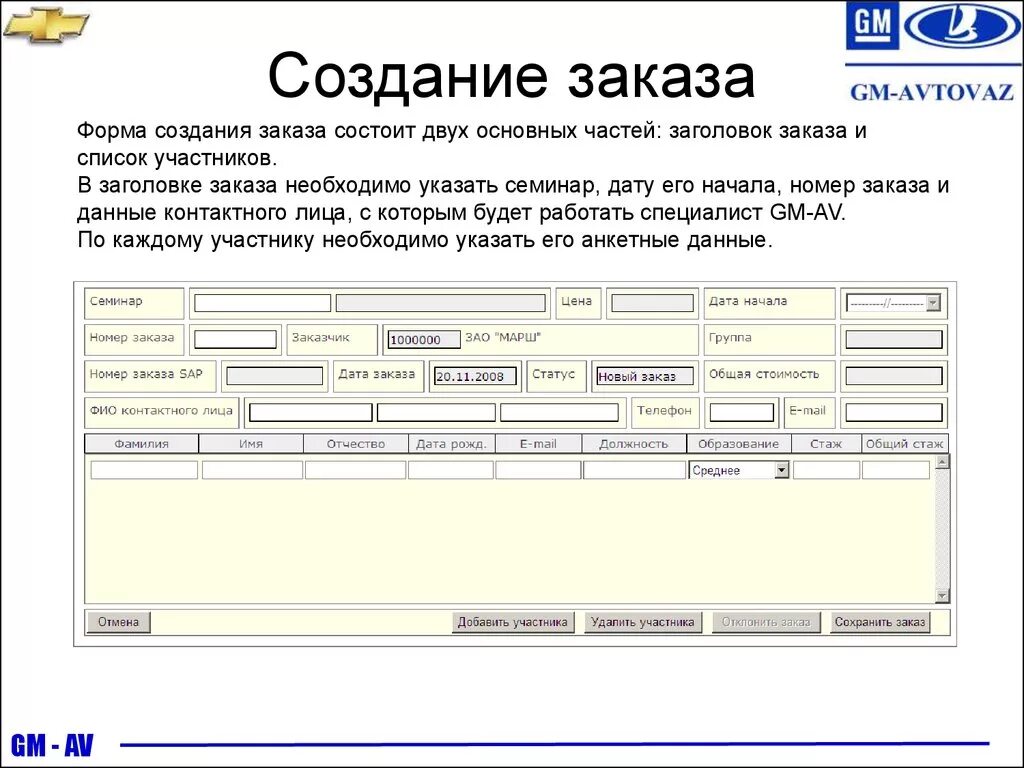This screenshot has width=1024, height=768.
Task: Click the participant E-mail cell
Action: pyautogui.click(x=538, y=470)
